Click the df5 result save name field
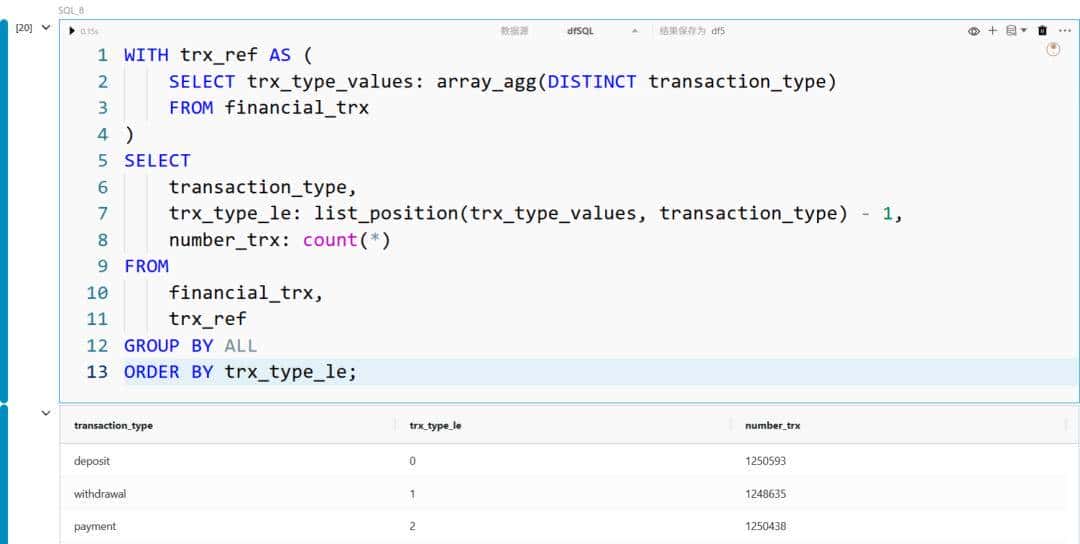The height and width of the screenshot is (544, 1080). (718, 31)
